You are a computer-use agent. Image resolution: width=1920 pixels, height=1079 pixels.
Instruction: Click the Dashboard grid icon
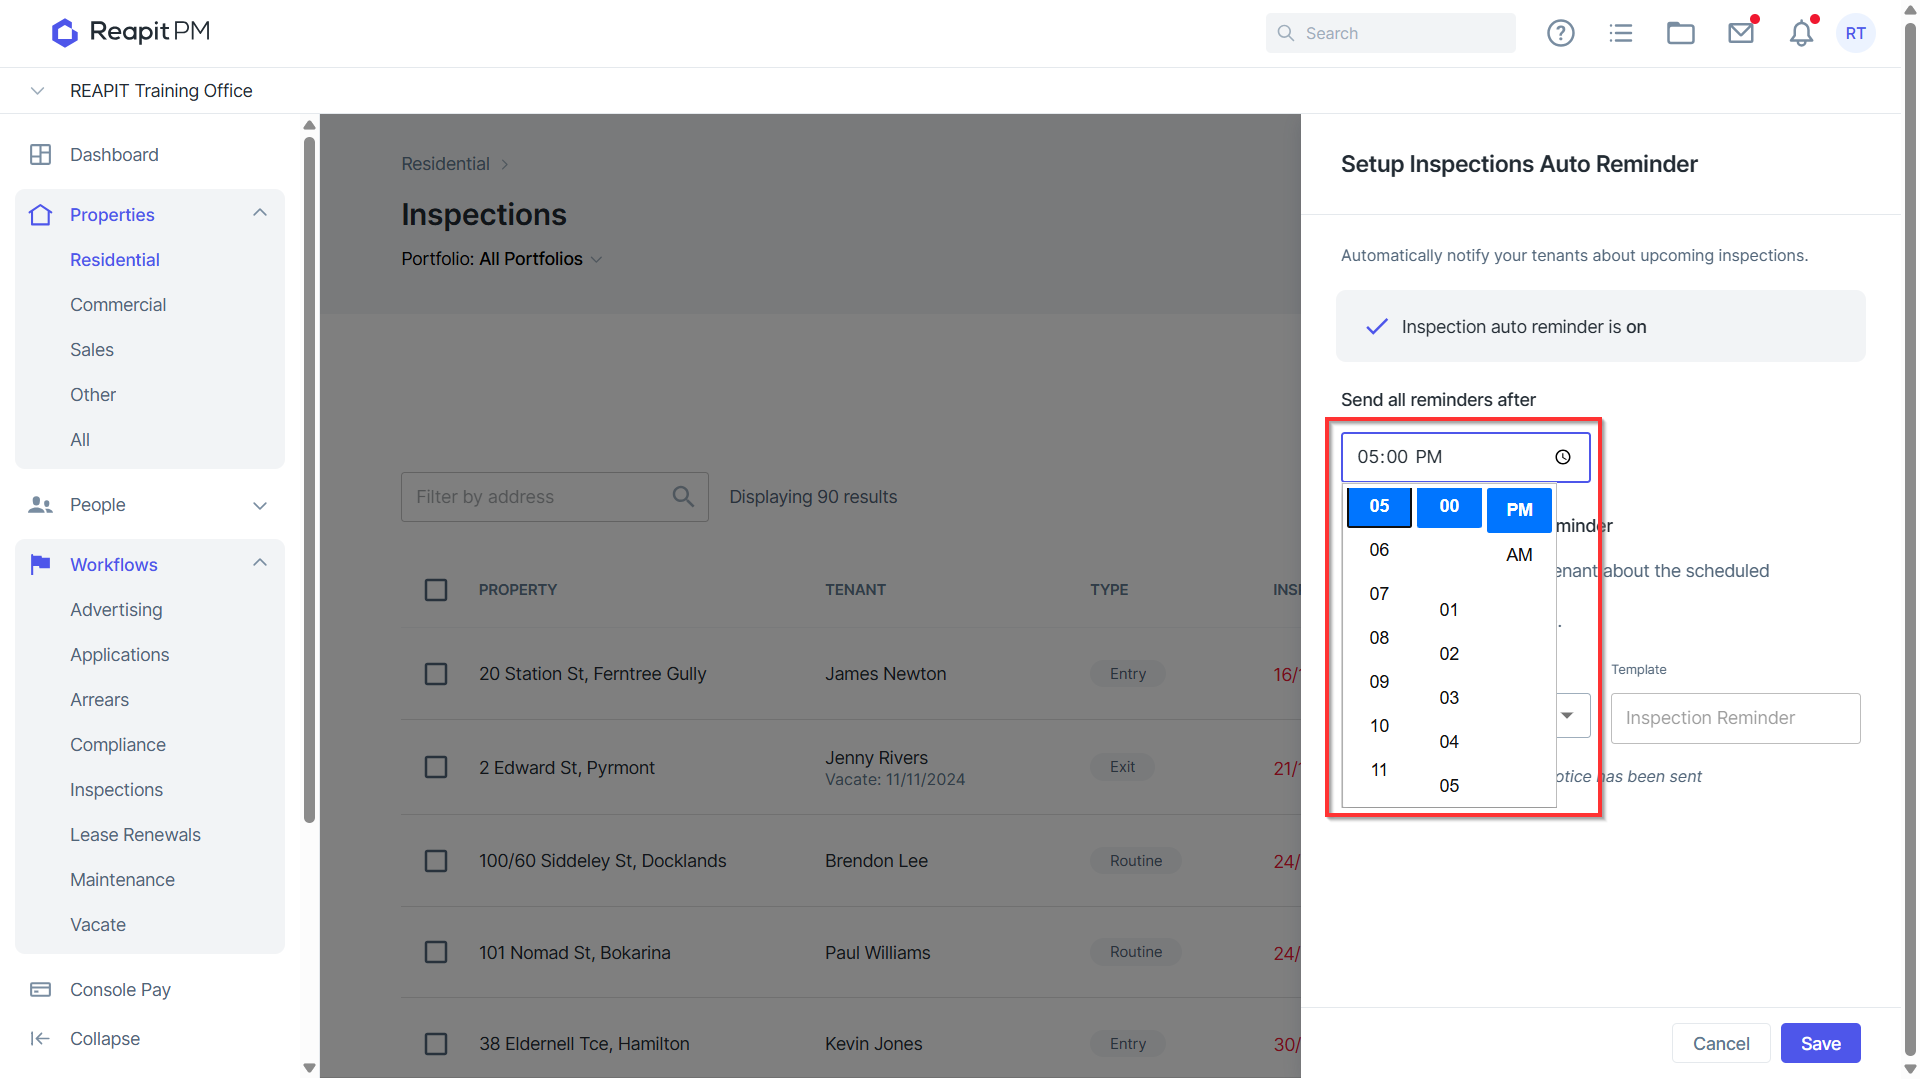(x=40, y=154)
